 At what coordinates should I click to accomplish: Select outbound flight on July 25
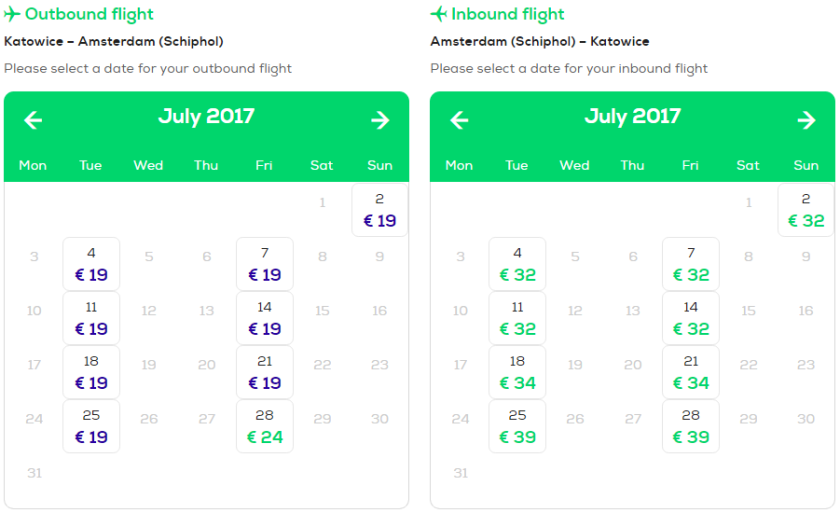91,426
